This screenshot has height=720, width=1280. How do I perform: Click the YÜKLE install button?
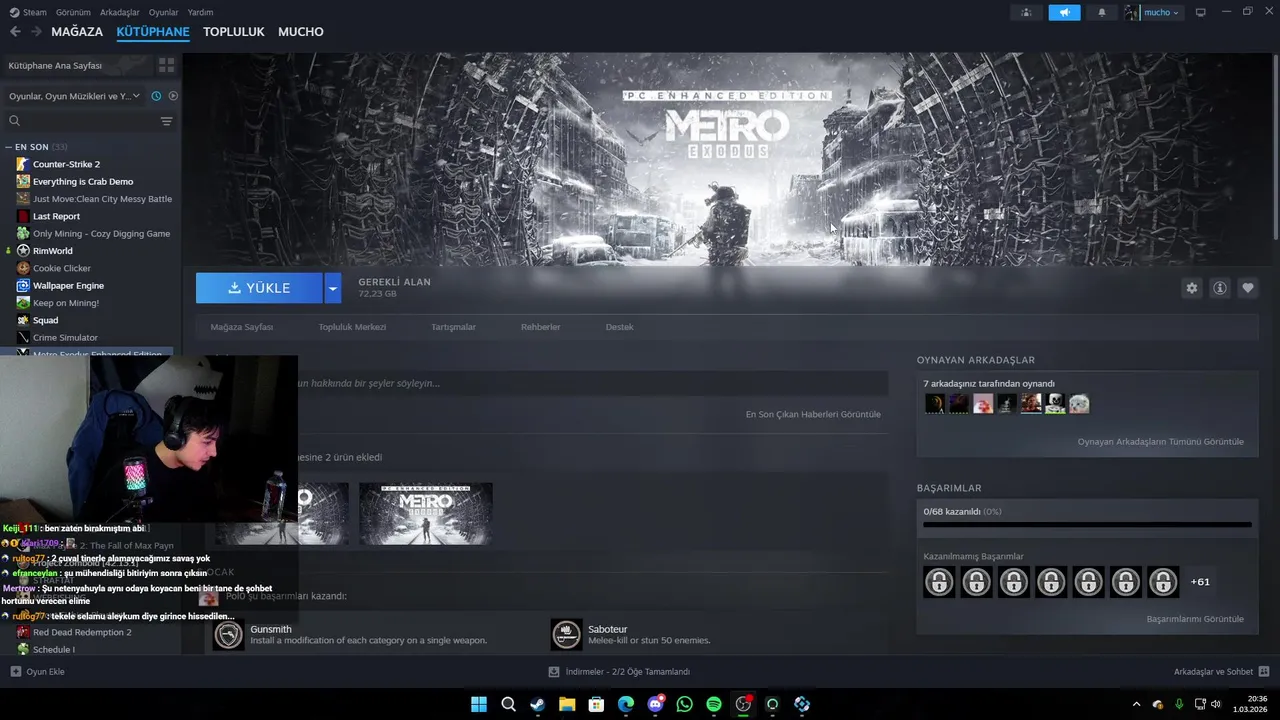(x=259, y=288)
